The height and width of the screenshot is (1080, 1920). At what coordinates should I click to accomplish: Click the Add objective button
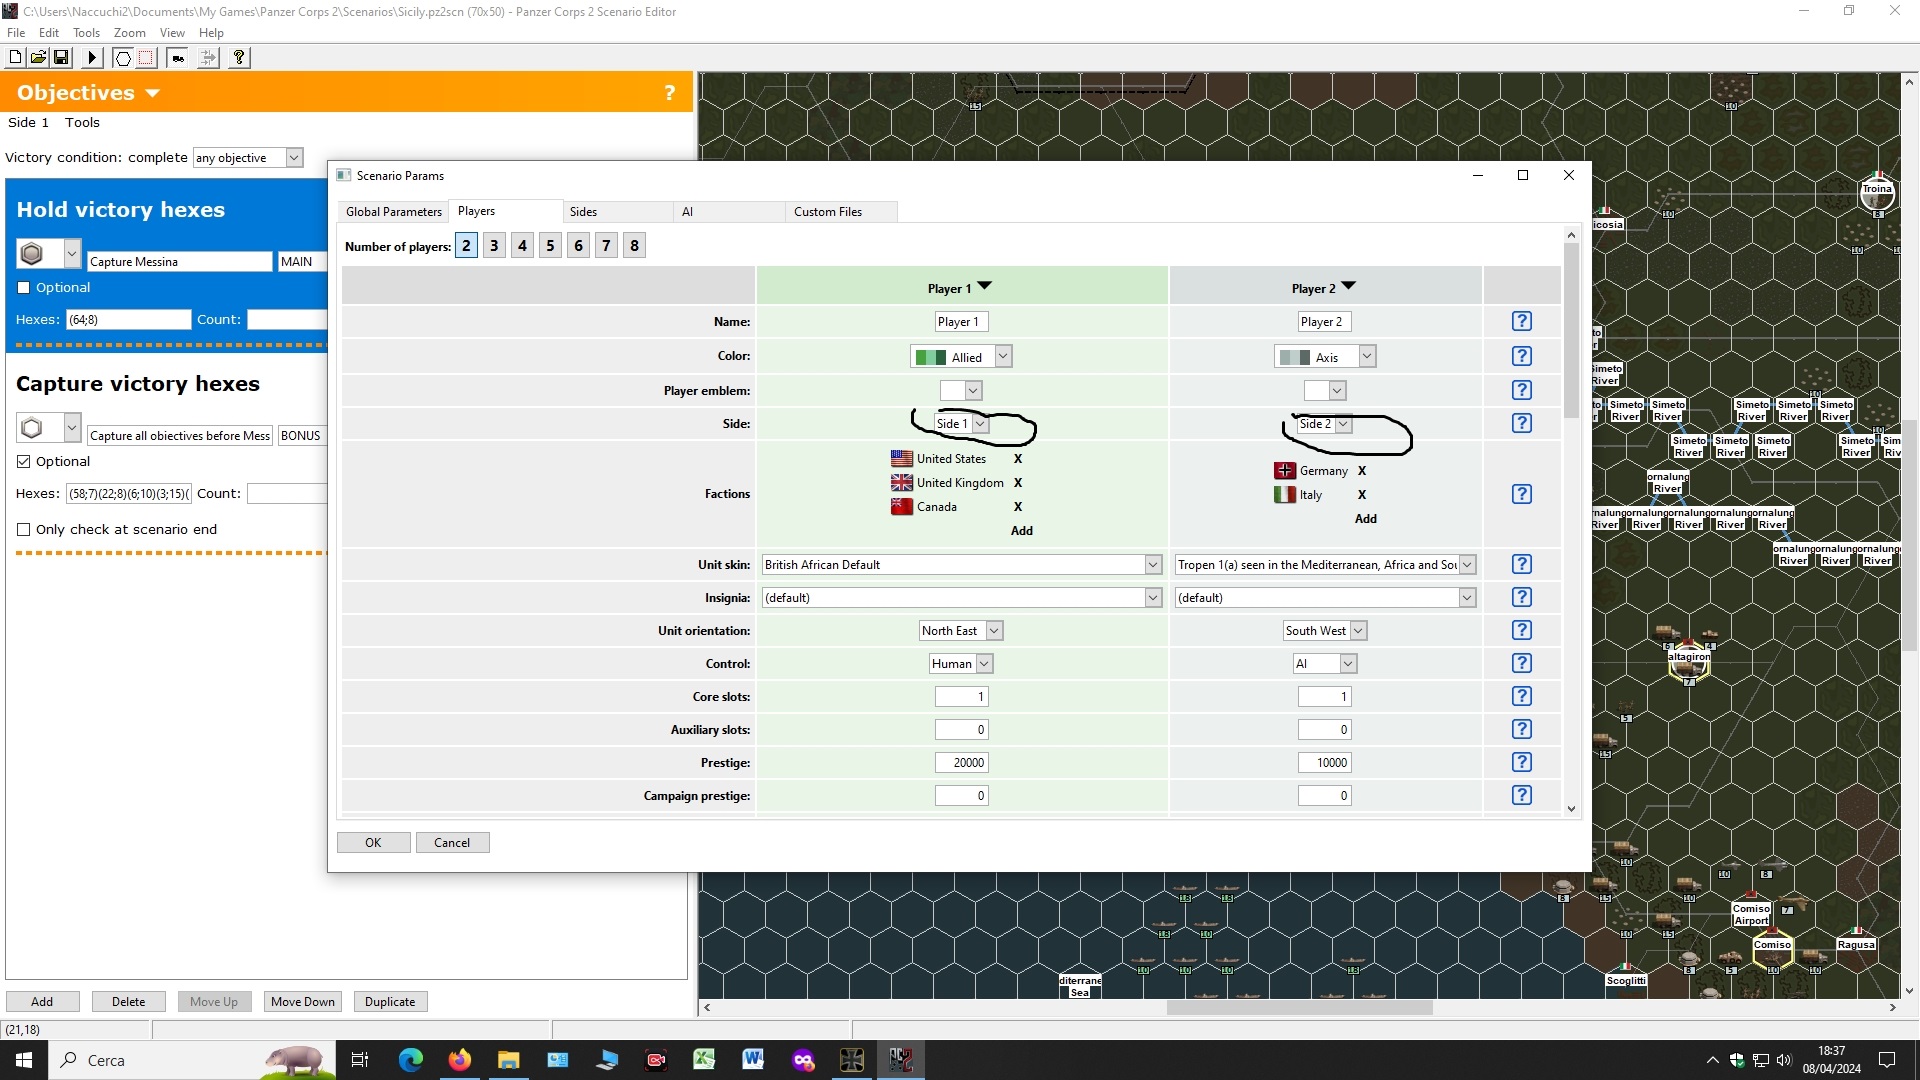pyautogui.click(x=42, y=1002)
